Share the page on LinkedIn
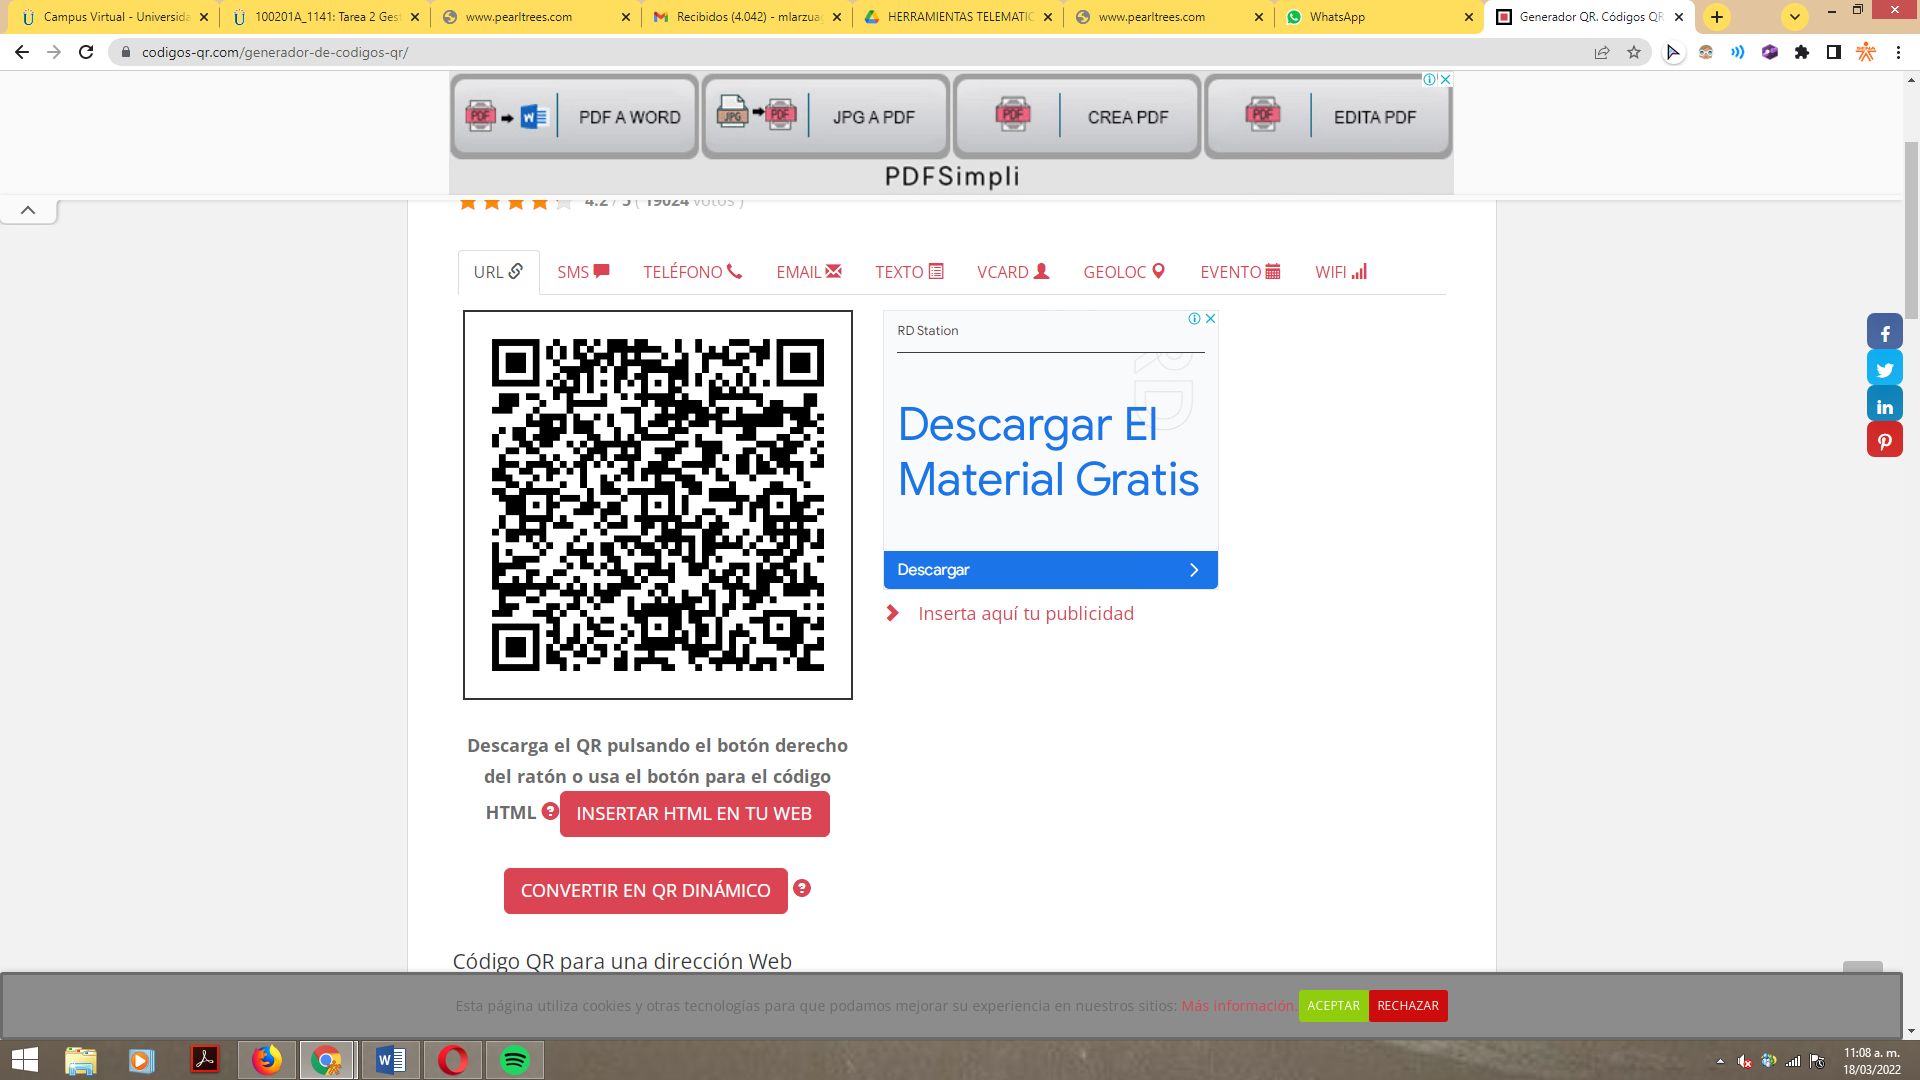1920x1080 pixels. pyautogui.click(x=1884, y=404)
